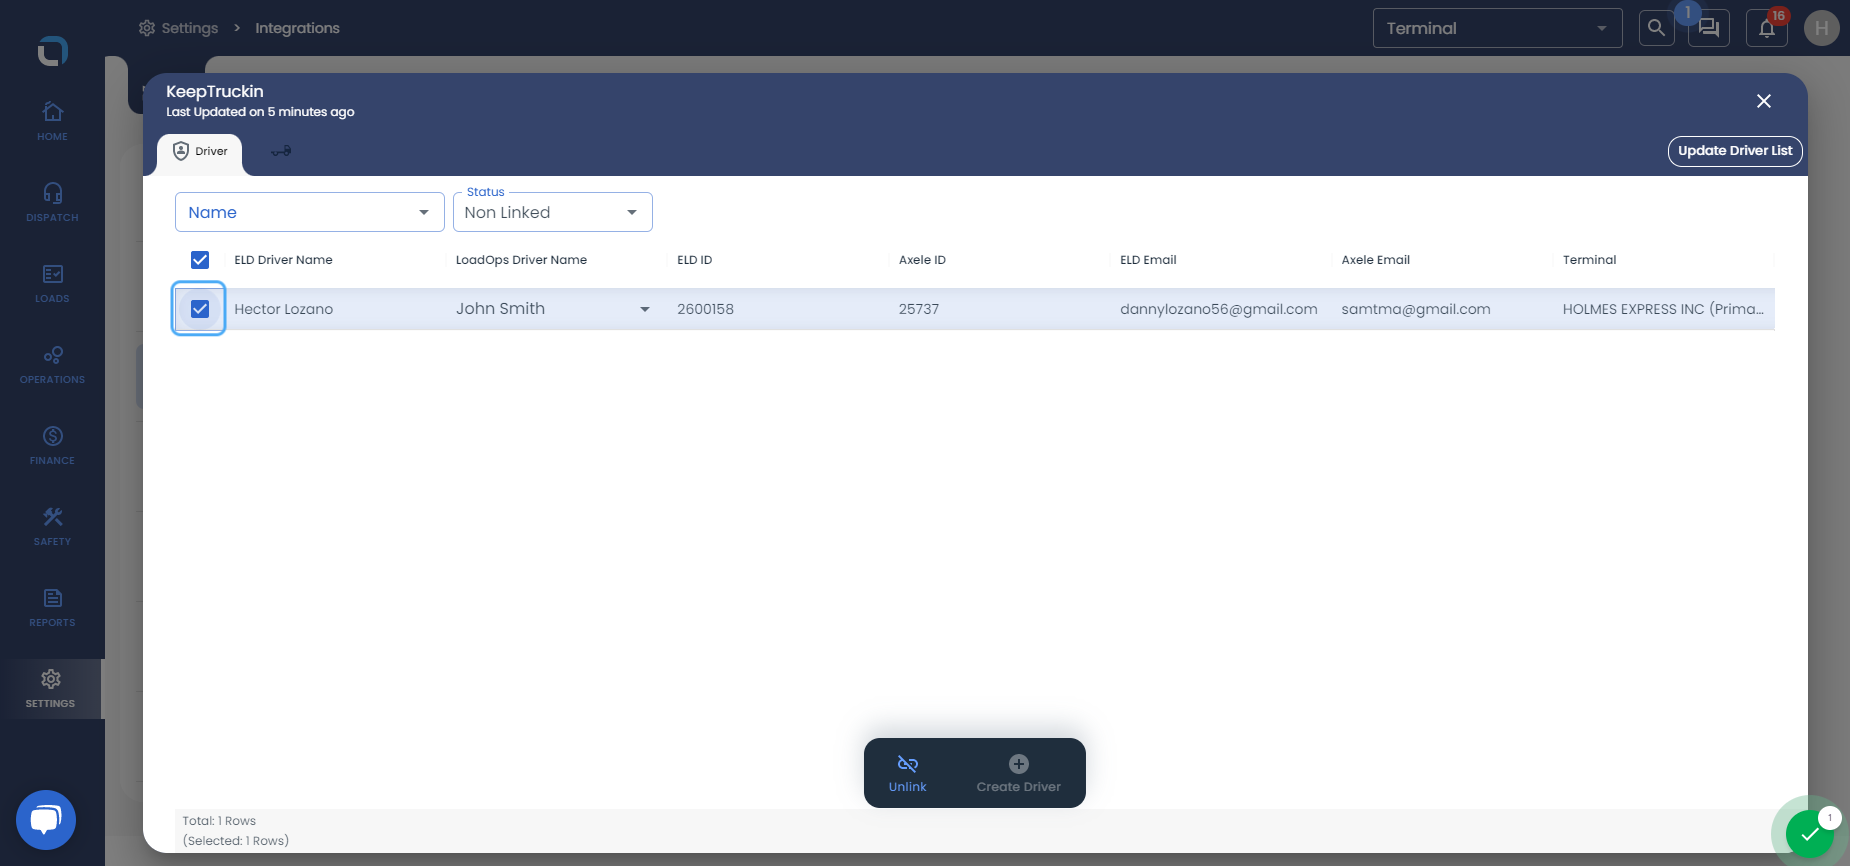Uncheck the Hector Lozano row checkbox

[x=200, y=309]
